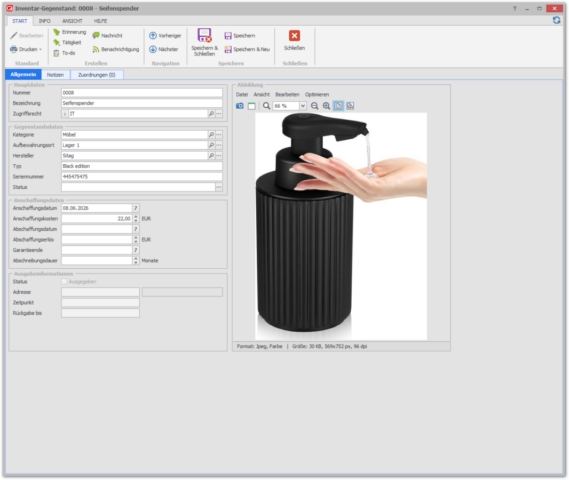Search Hersteller with magnifier icon
Screen dimensions: 569x480
click(x=211, y=156)
